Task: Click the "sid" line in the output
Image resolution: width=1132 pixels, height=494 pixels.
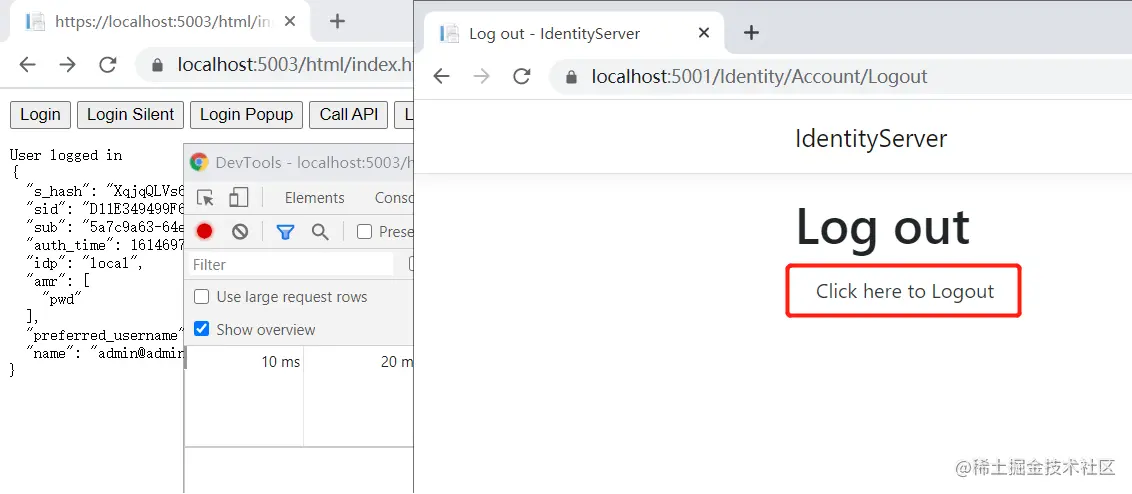Action: 105,209
